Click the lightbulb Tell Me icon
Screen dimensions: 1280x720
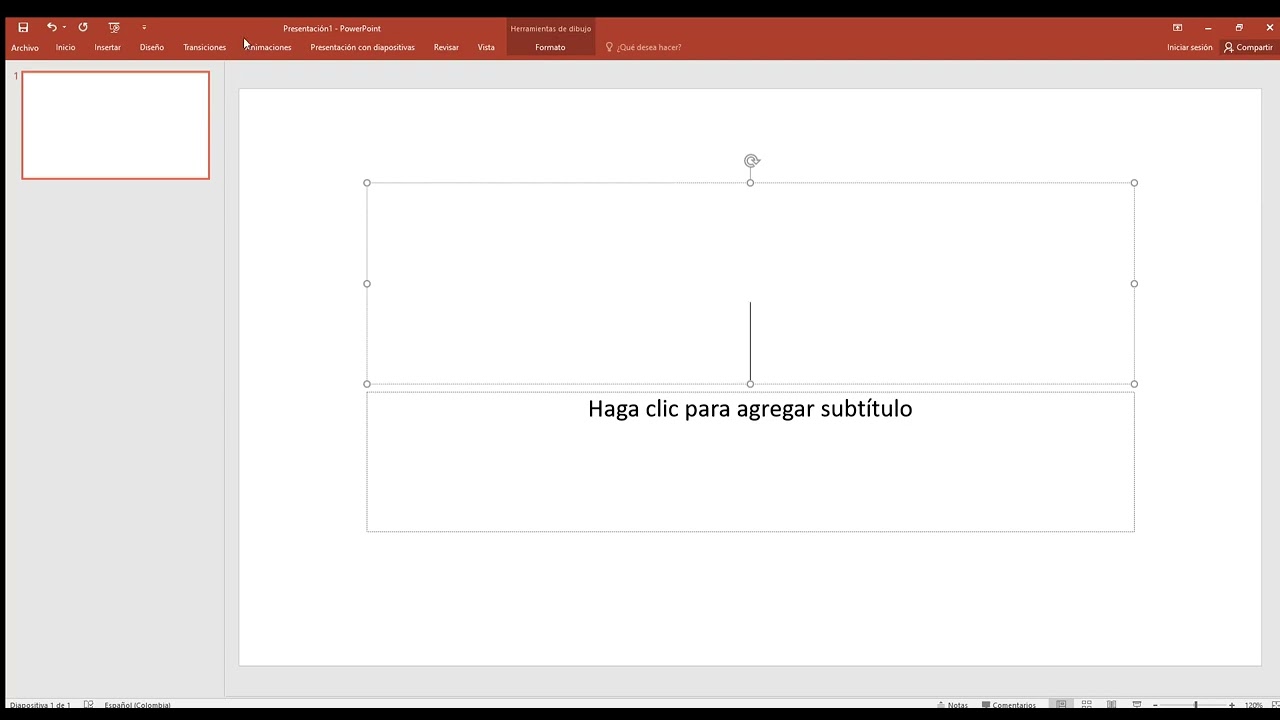pos(609,47)
